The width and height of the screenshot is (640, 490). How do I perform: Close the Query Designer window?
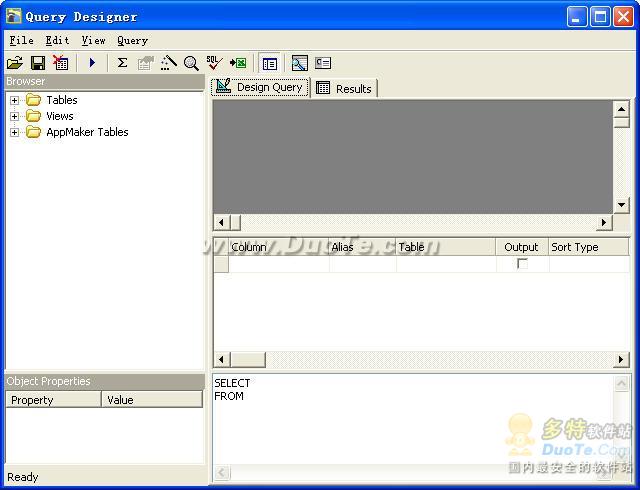(x=624, y=17)
